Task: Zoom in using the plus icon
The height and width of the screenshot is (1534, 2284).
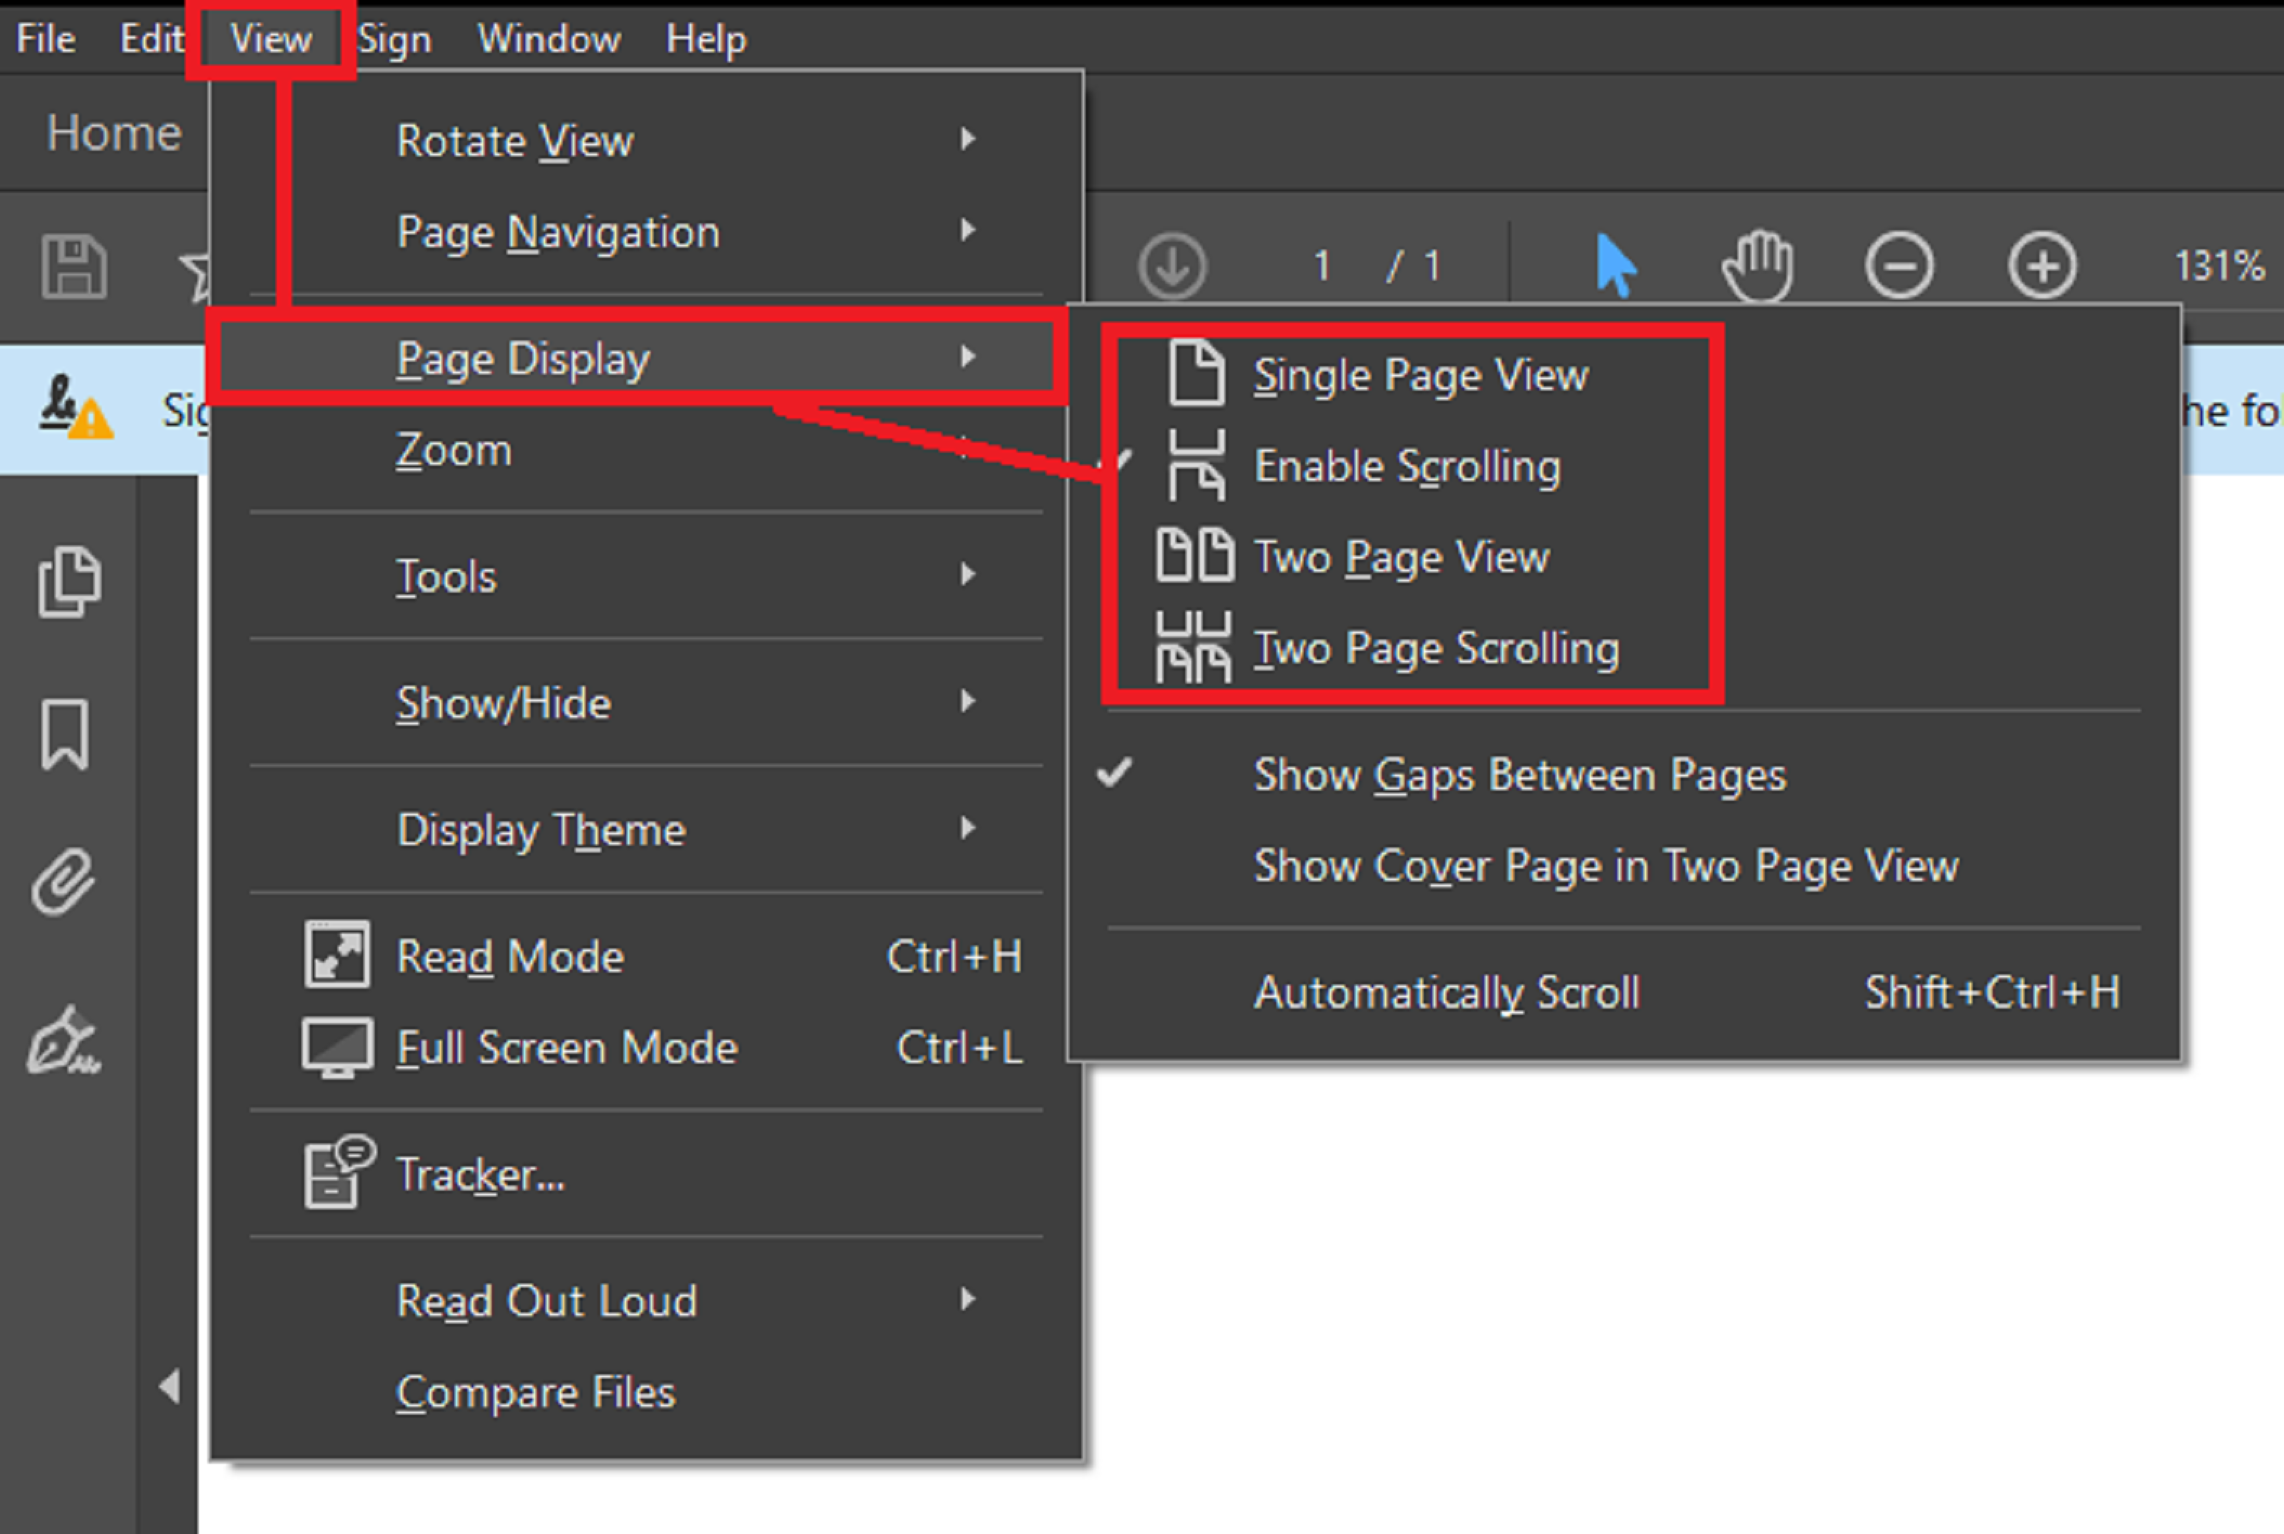Action: 2043,265
